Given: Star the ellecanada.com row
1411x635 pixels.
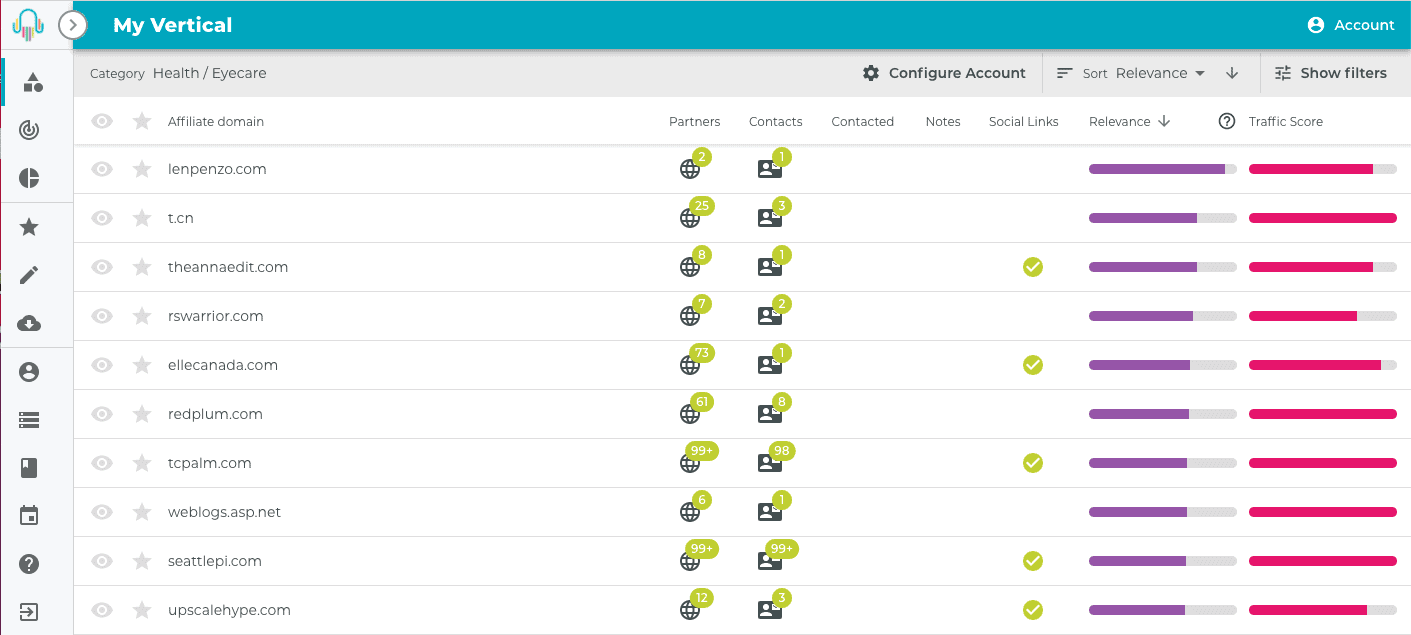Looking at the screenshot, I should [142, 365].
